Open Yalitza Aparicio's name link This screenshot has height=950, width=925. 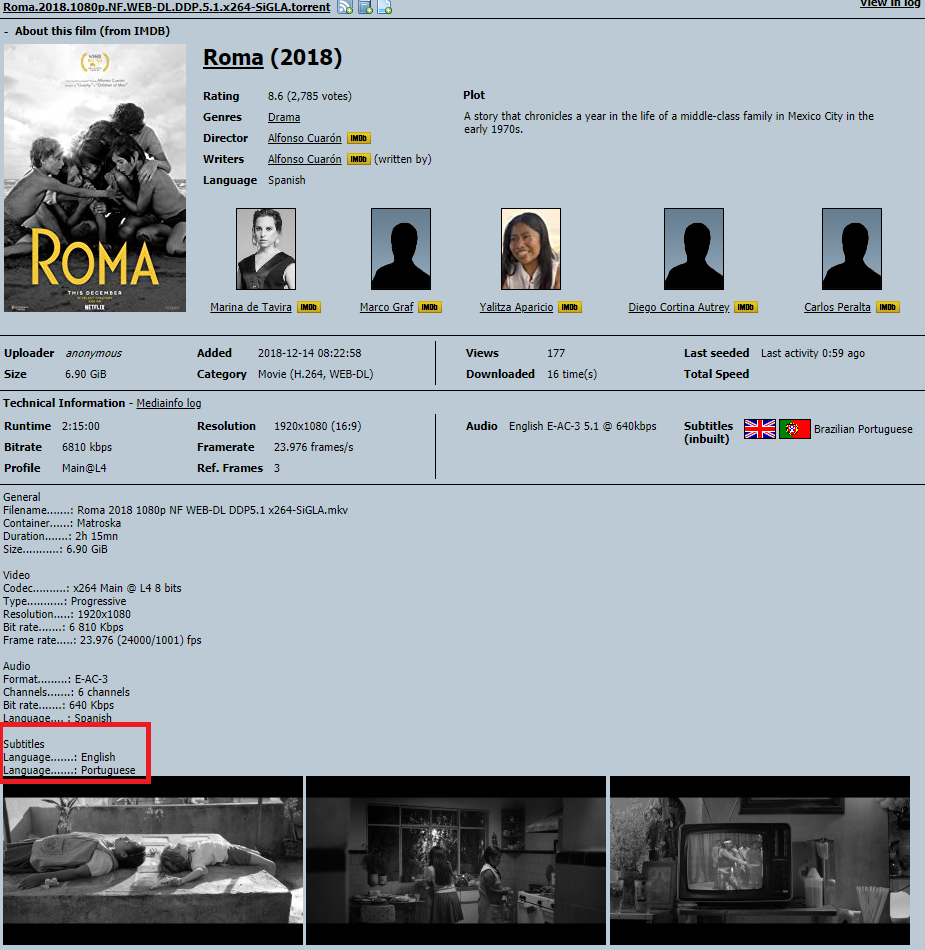click(x=516, y=307)
